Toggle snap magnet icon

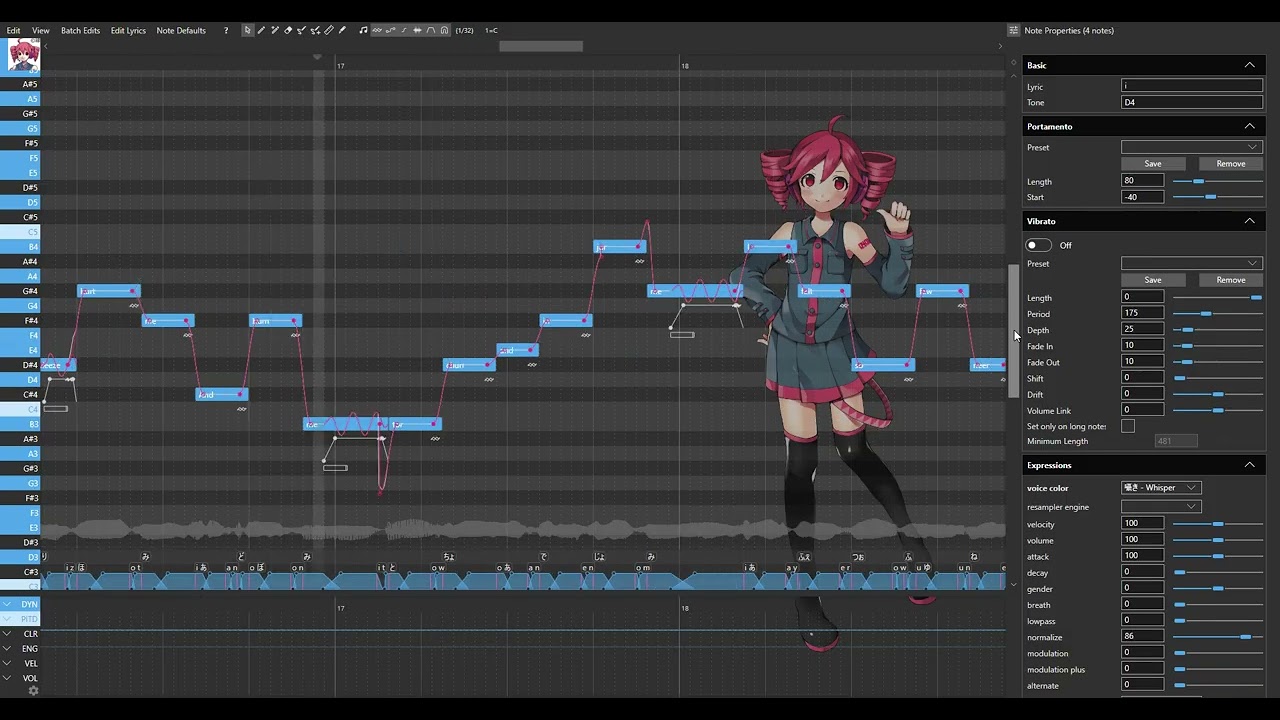point(444,30)
